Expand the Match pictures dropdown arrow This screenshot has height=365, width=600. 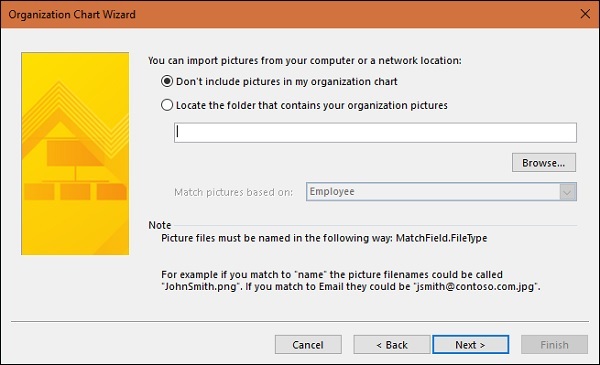[567, 192]
